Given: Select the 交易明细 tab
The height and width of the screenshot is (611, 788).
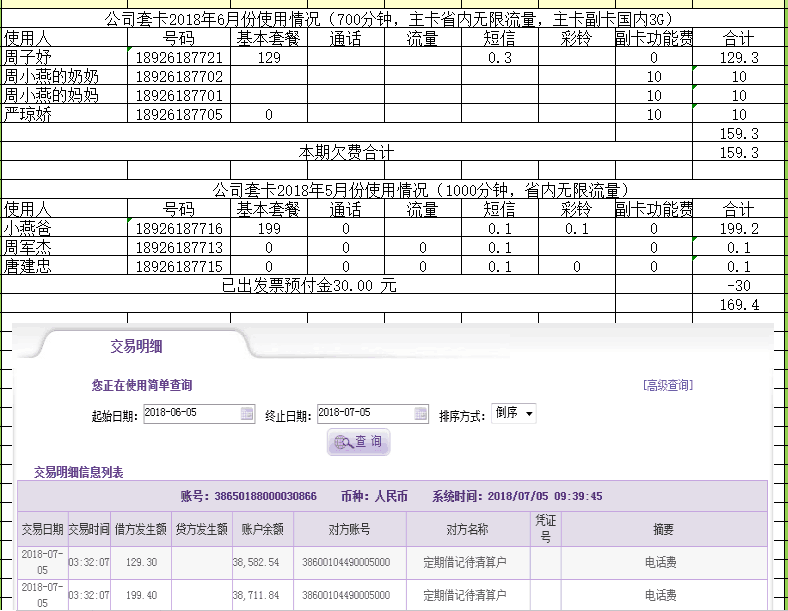Looking at the screenshot, I should click(x=136, y=347).
